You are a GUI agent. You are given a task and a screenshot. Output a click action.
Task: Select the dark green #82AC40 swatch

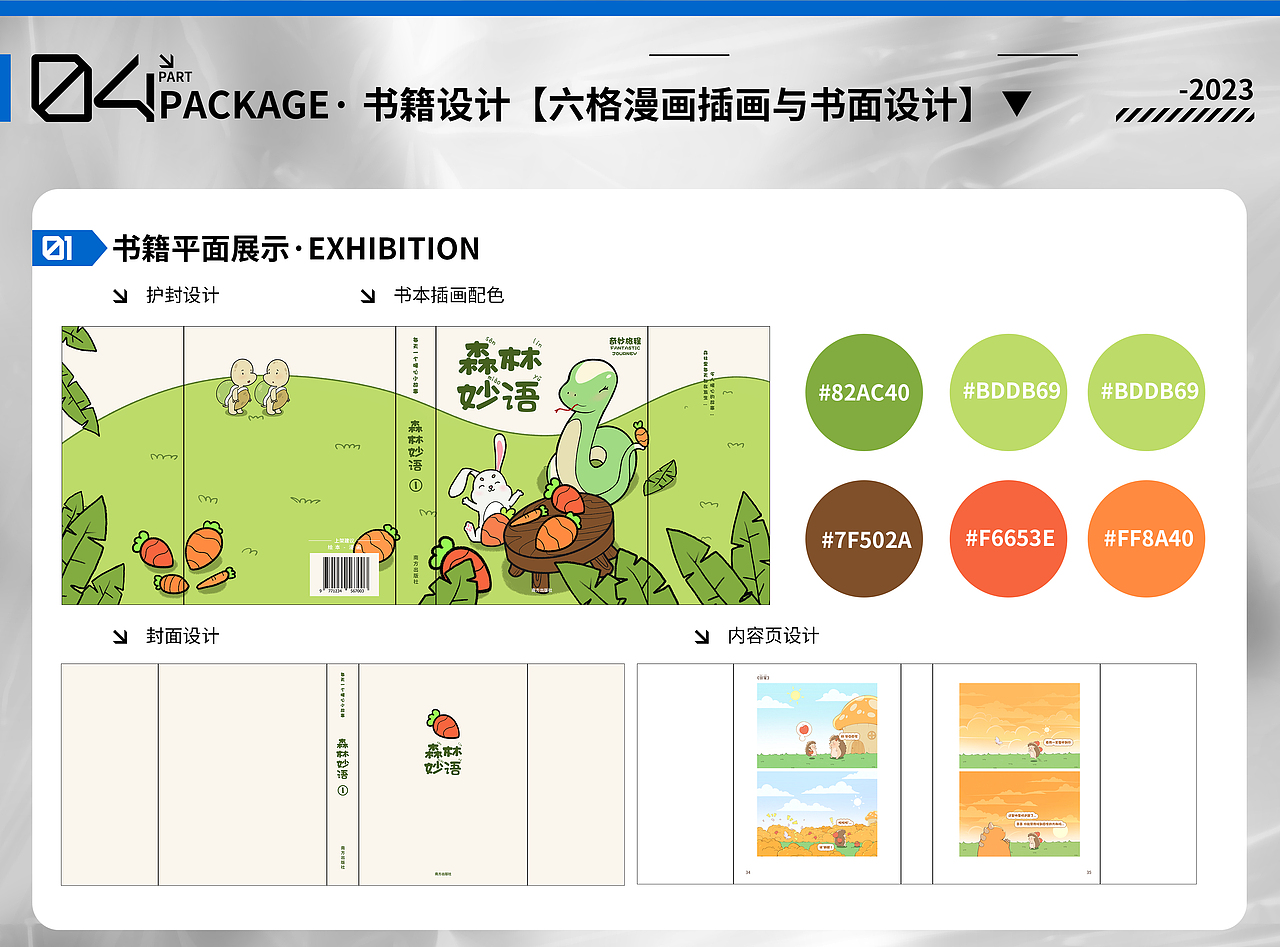click(x=864, y=392)
